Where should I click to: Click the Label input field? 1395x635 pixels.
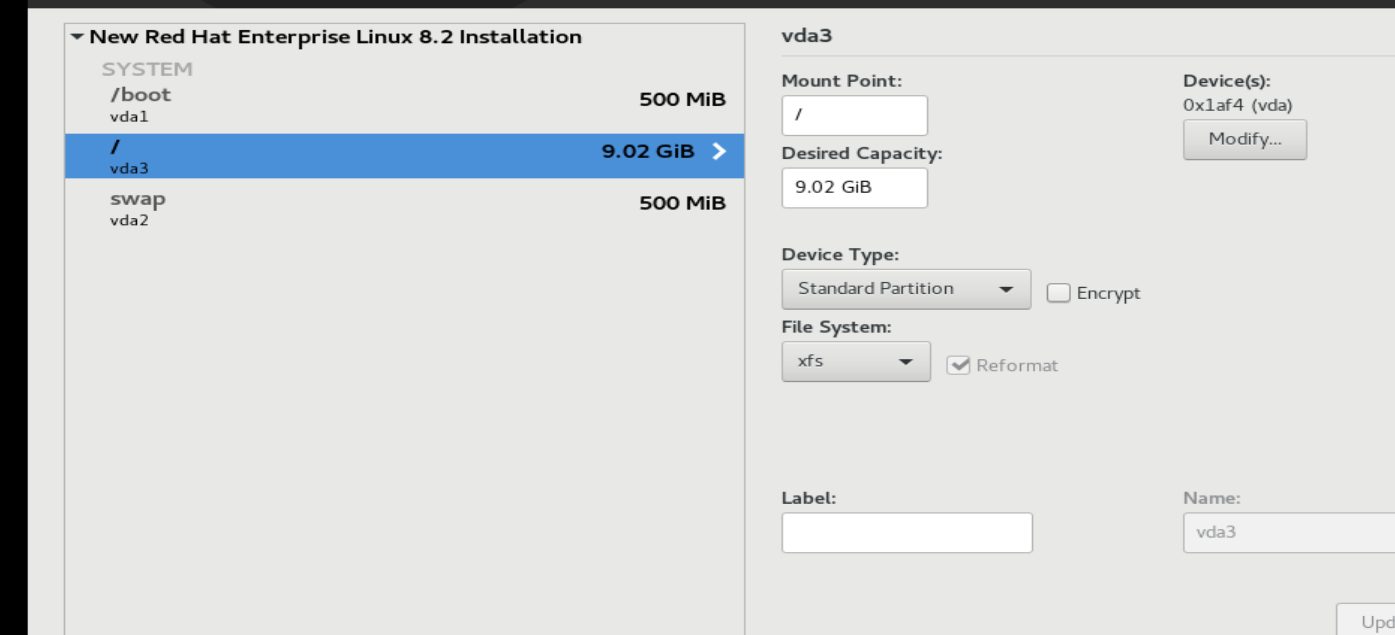tap(906, 532)
